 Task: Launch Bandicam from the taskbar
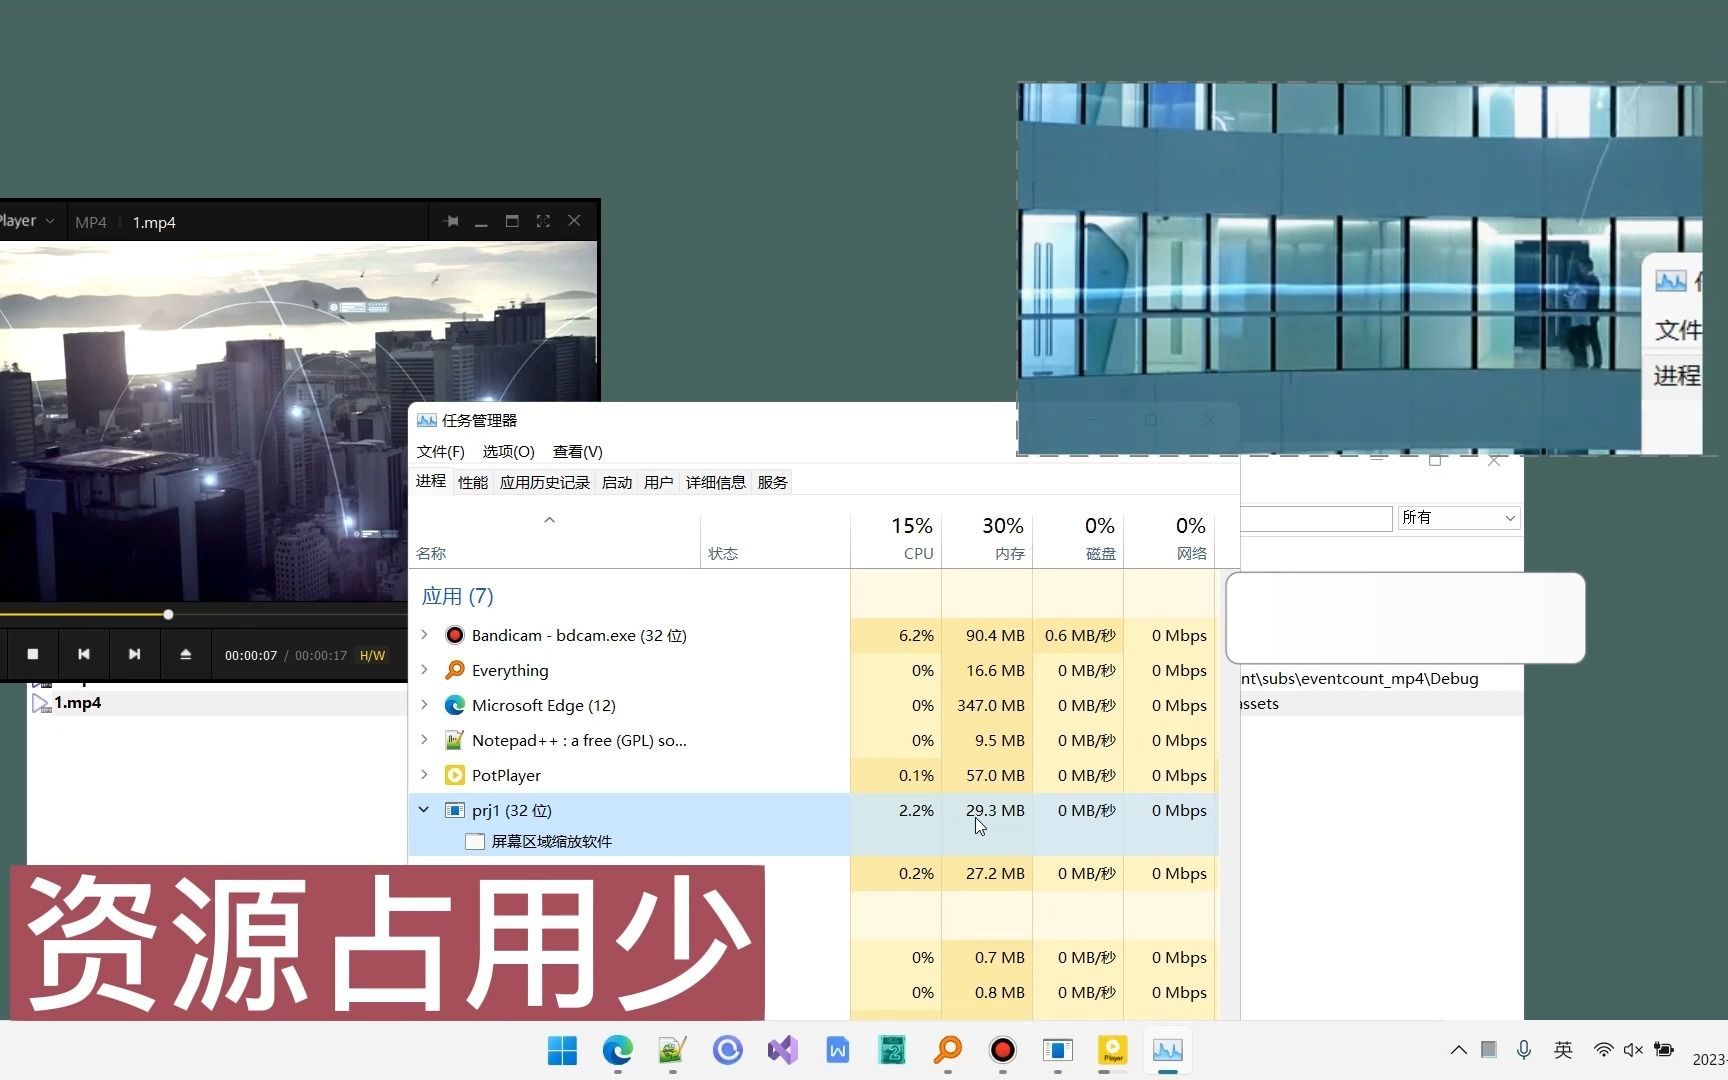(x=1001, y=1051)
